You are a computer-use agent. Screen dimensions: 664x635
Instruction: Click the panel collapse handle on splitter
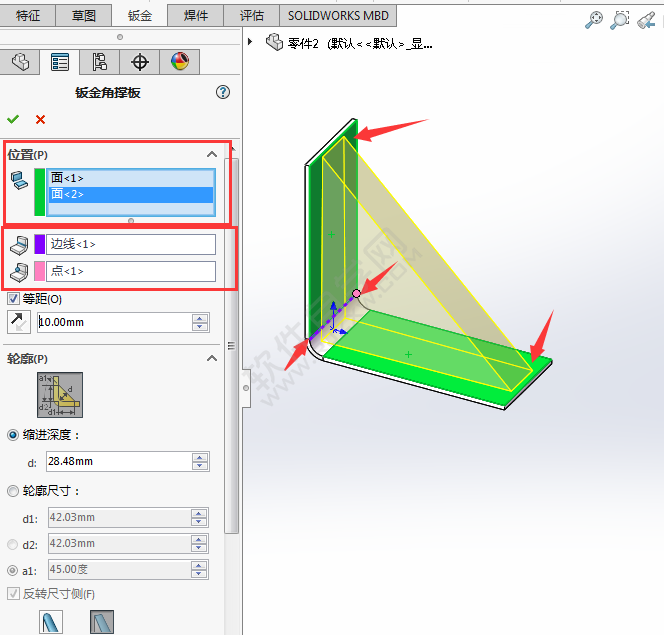click(x=246, y=388)
